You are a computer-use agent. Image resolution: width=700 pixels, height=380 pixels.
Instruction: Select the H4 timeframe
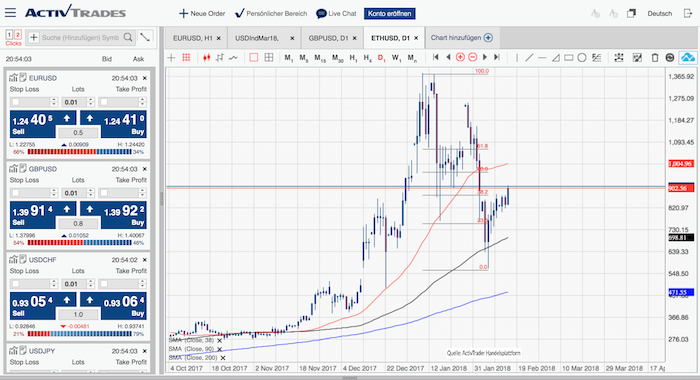tap(367, 58)
